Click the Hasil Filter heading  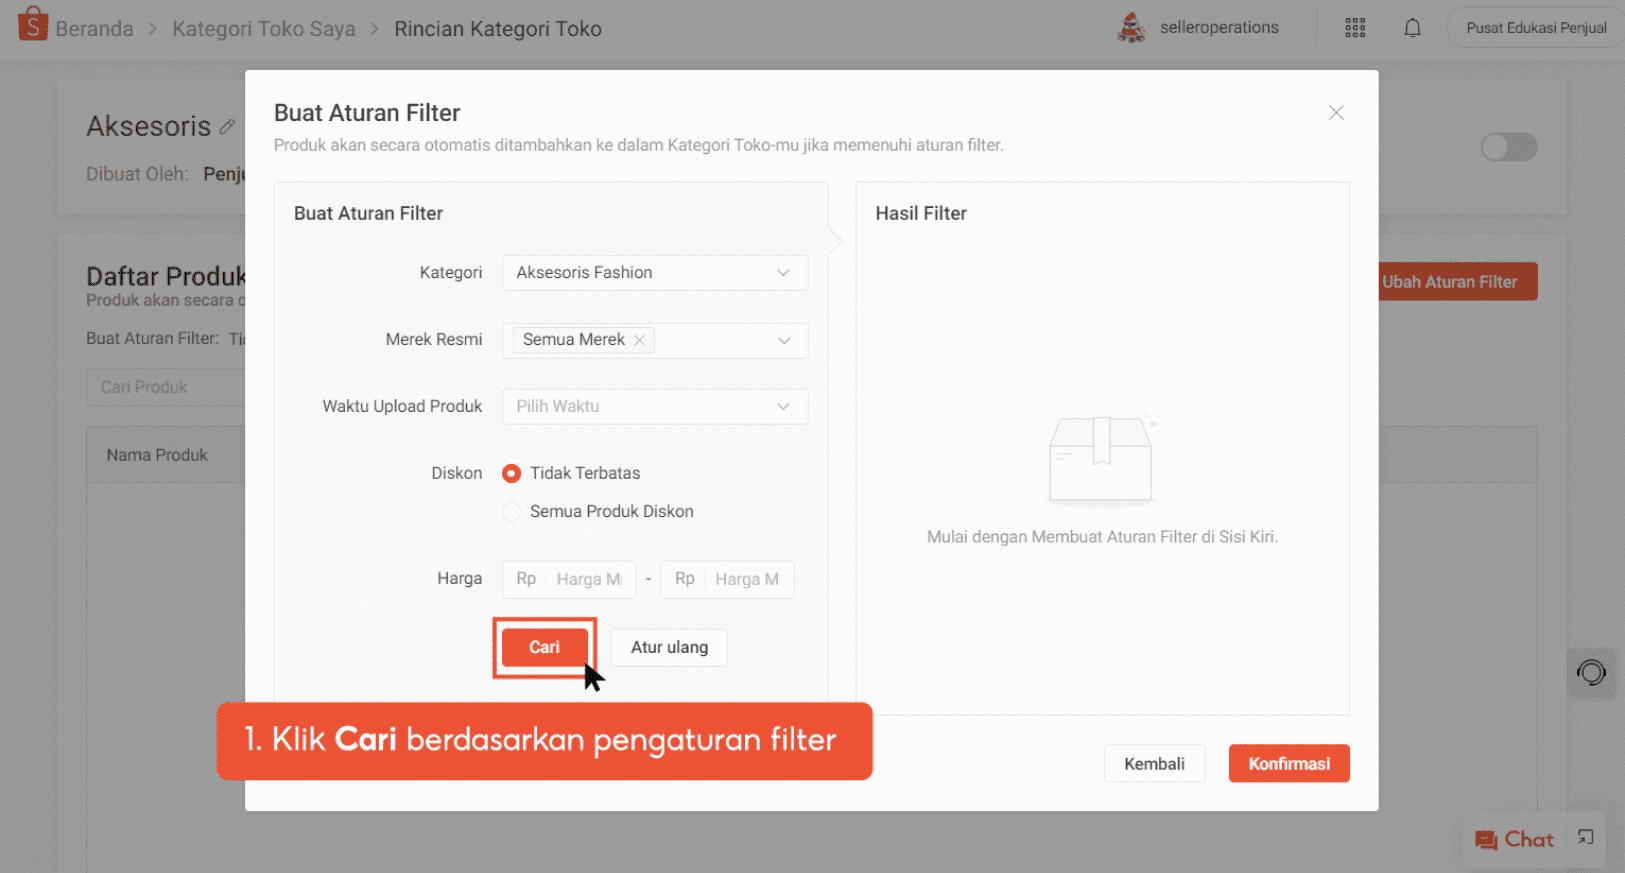[x=921, y=213]
